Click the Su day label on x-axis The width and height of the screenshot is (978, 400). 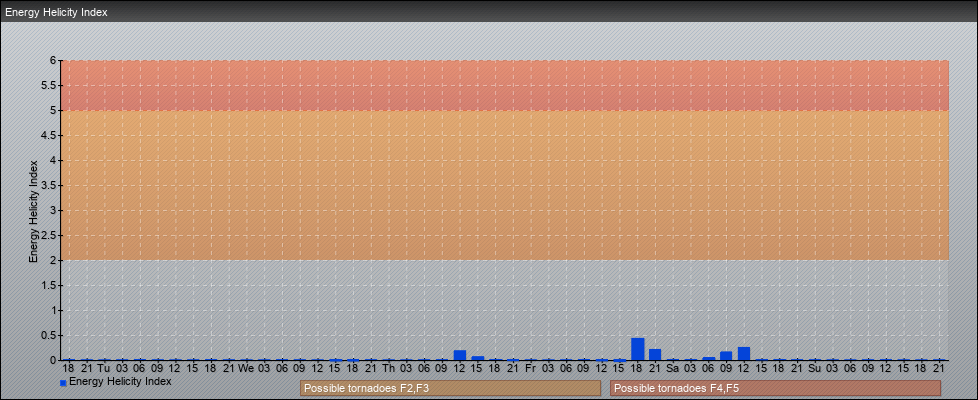tap(815, 368)
